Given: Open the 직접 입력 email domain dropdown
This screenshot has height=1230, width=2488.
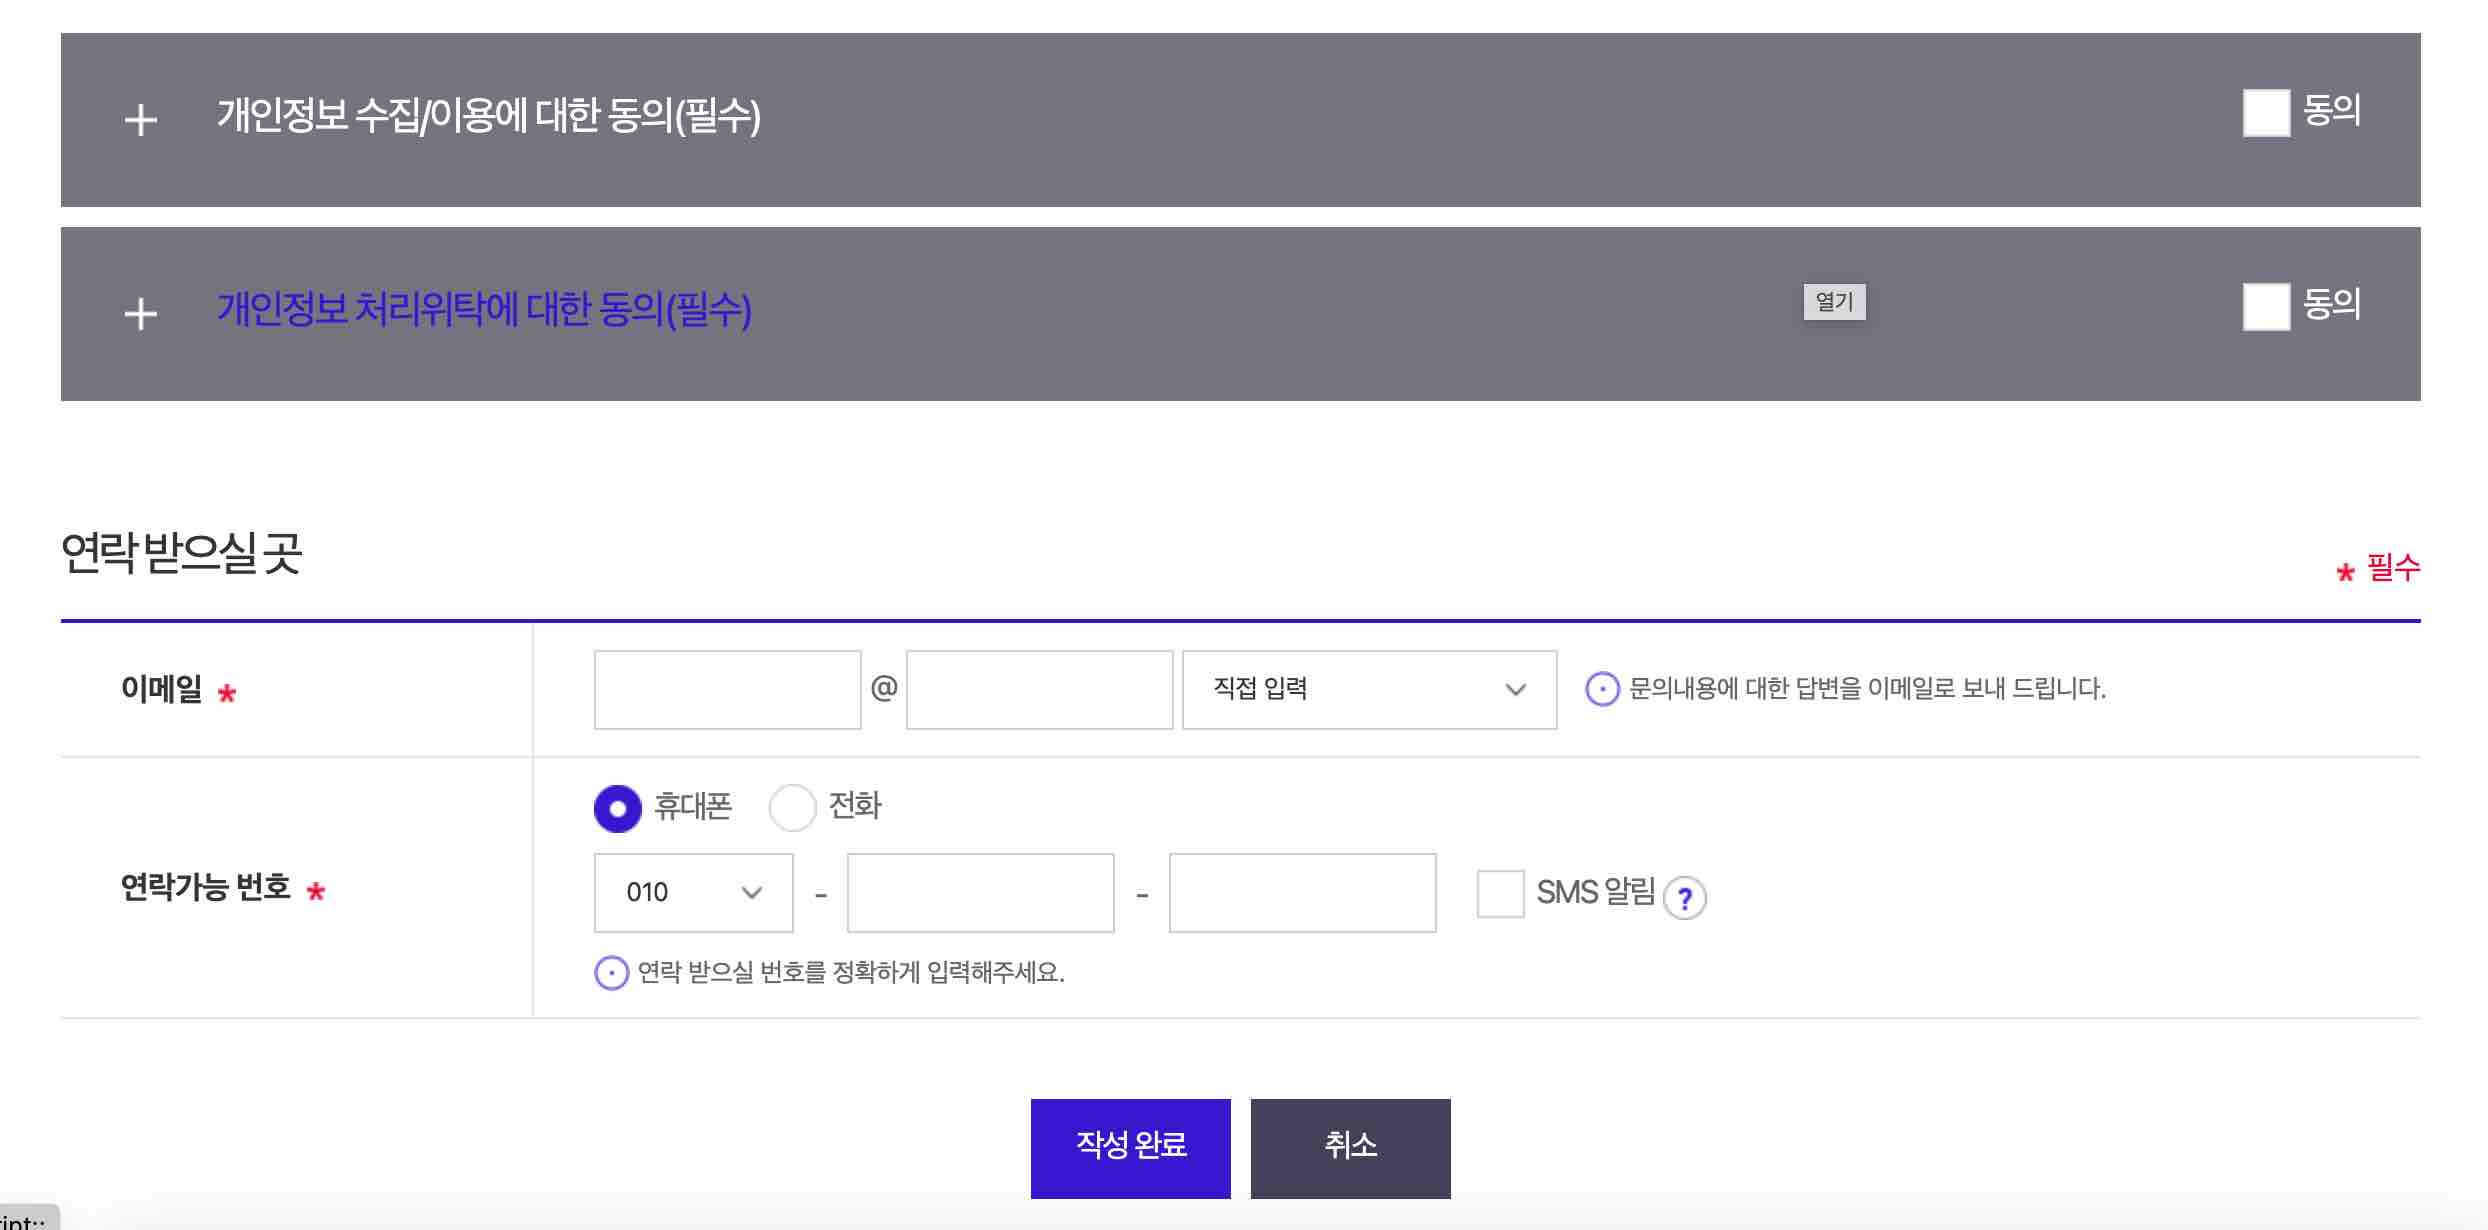Looking at the screenshot, I should [1368, 690].
